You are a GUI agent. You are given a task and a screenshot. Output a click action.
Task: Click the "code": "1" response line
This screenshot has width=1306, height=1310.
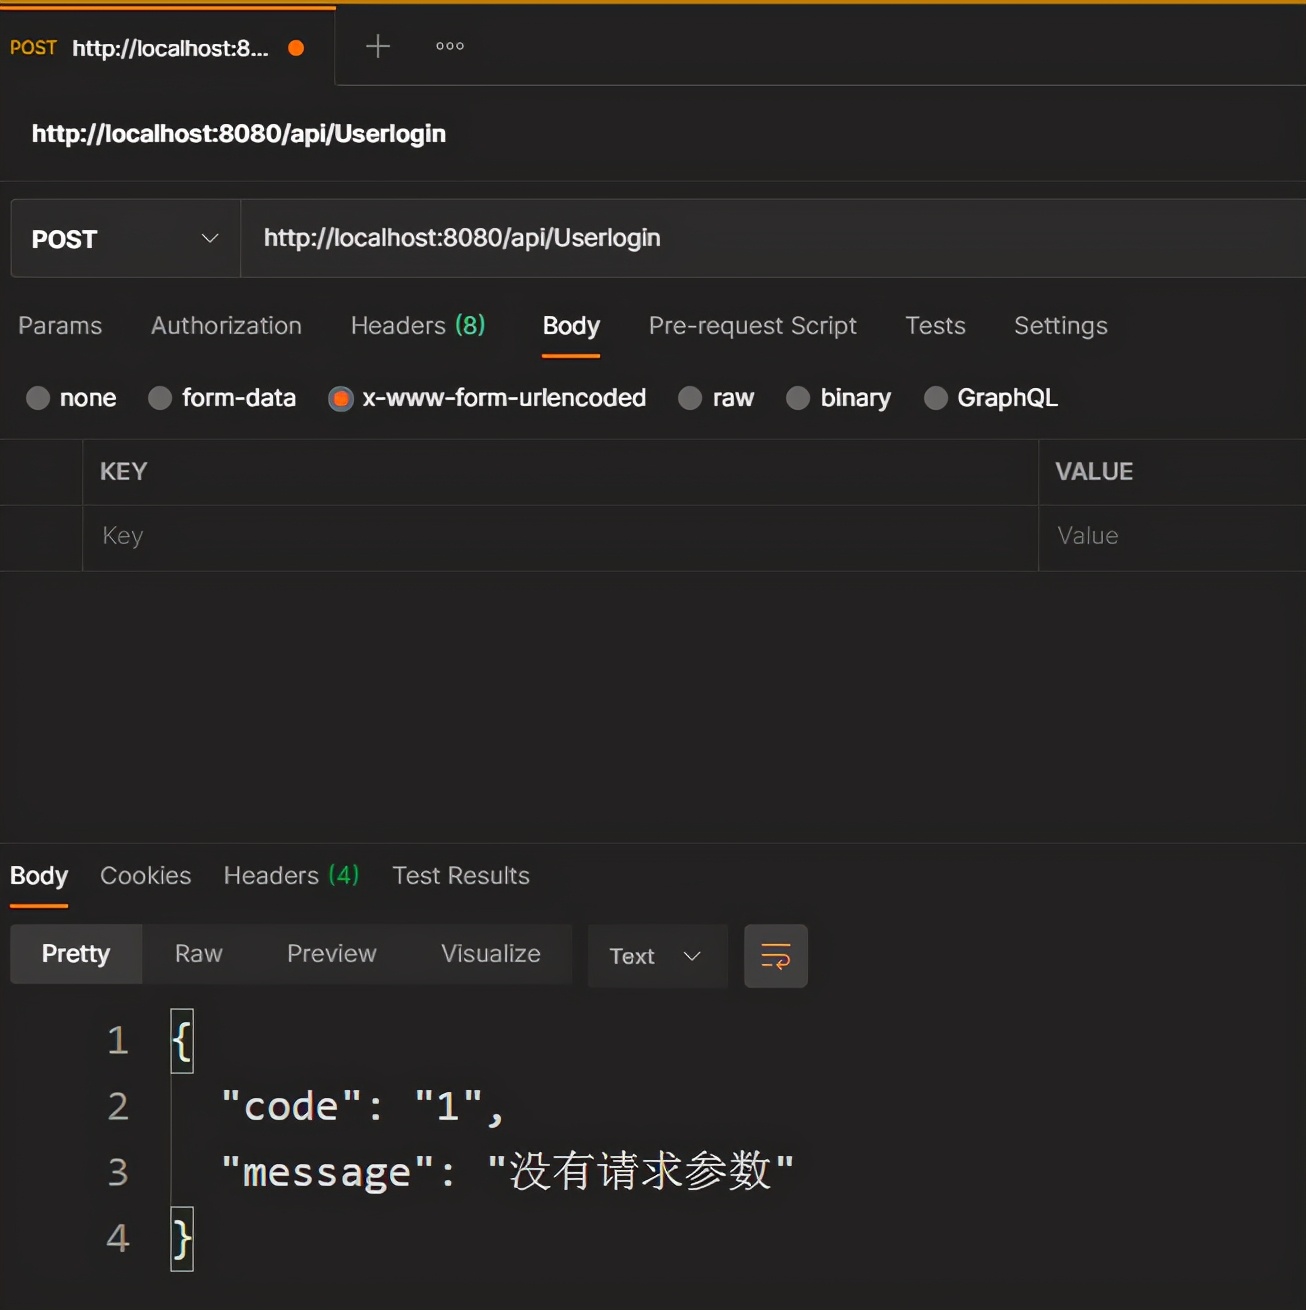[363, 1107]
